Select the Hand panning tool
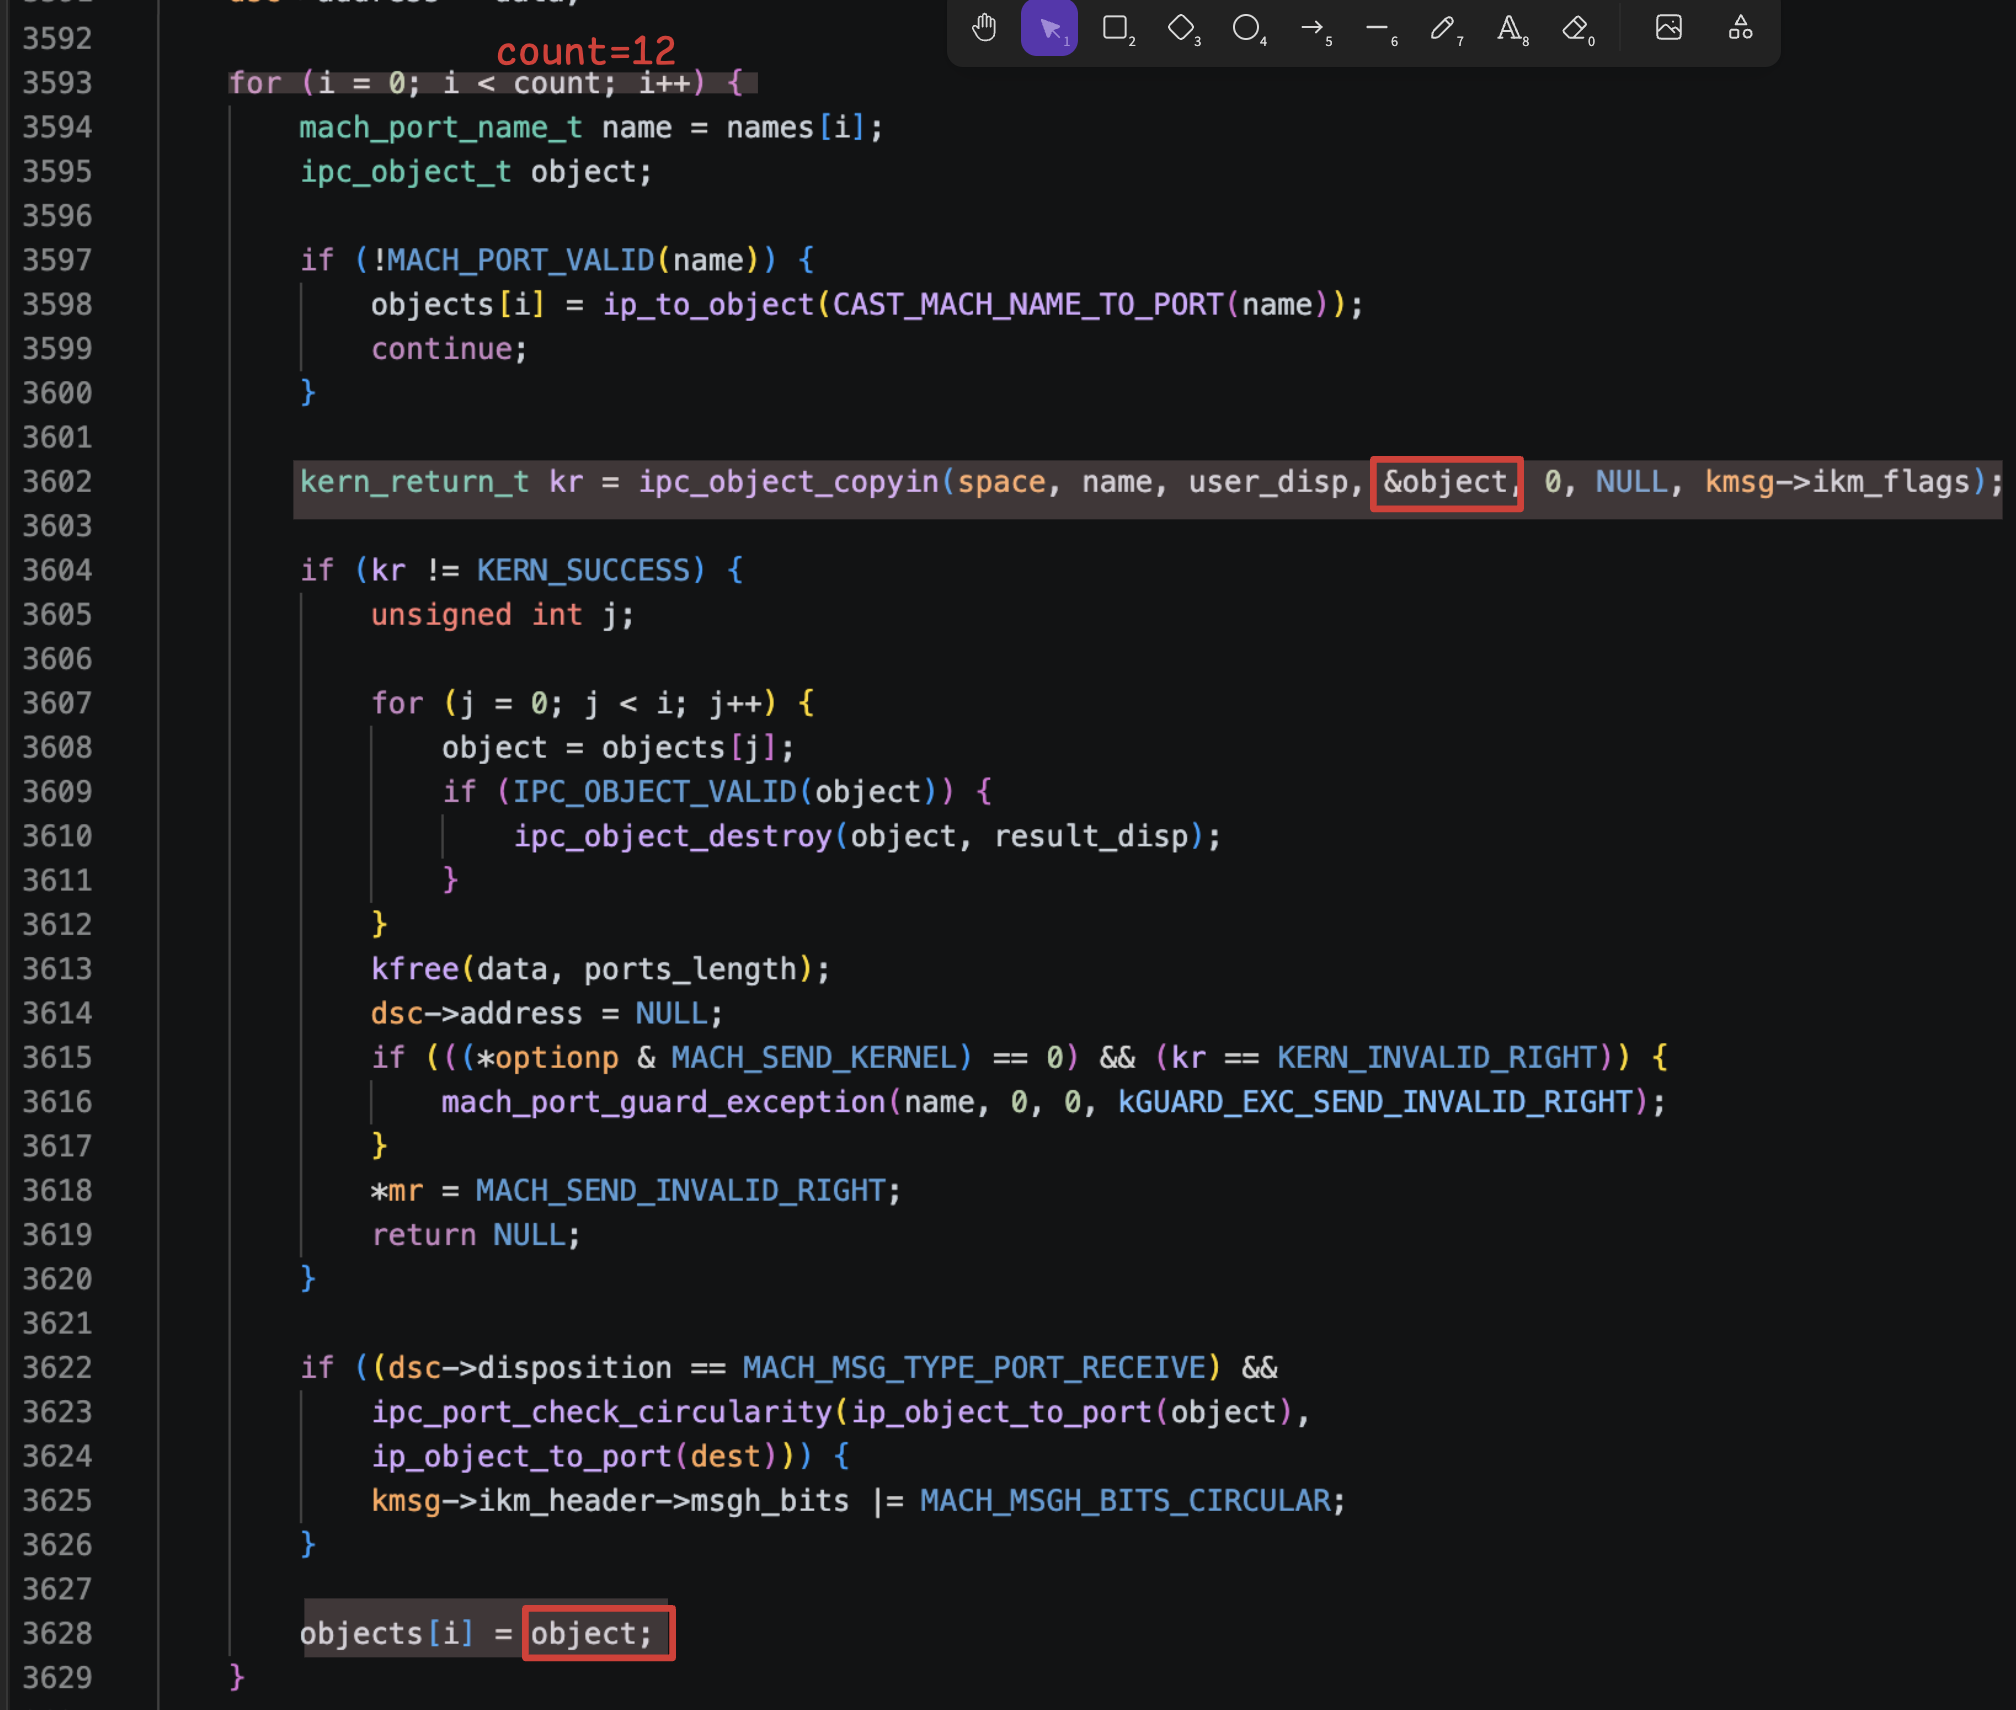The width and height of the screenshot is (2016, 1710). point(984,28)
